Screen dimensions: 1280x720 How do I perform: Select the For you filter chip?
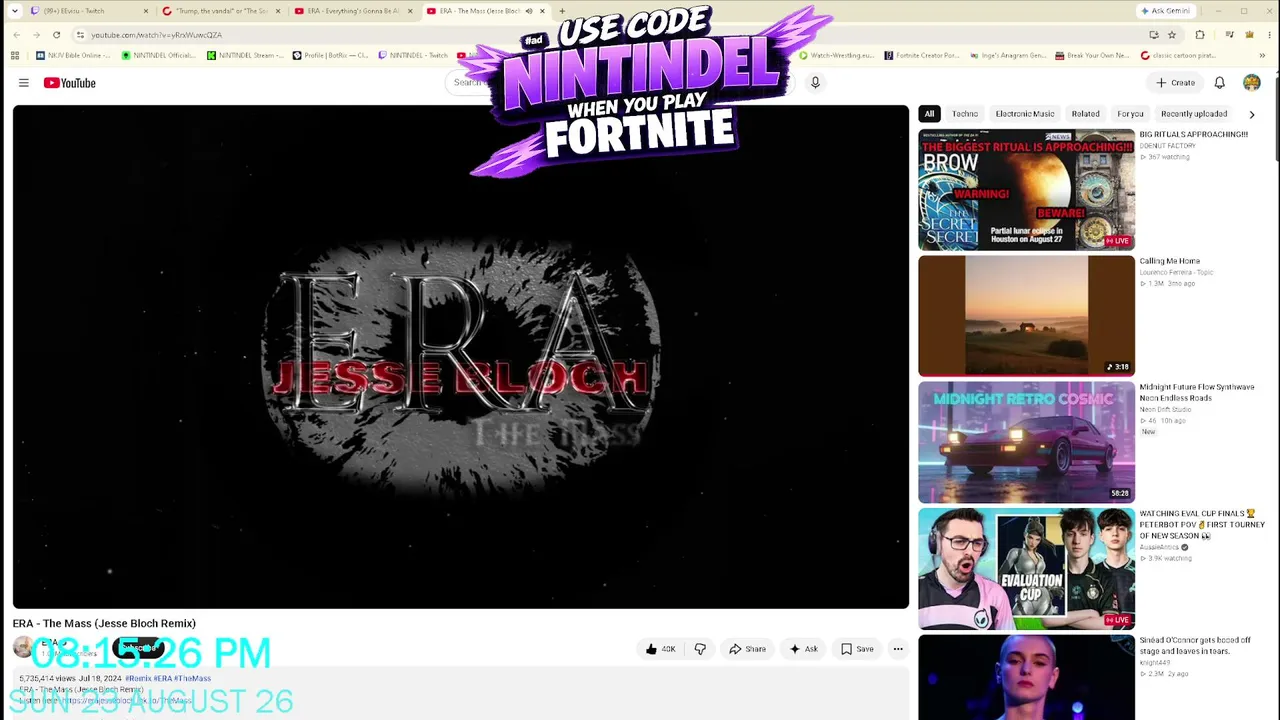click(1130, 114)
